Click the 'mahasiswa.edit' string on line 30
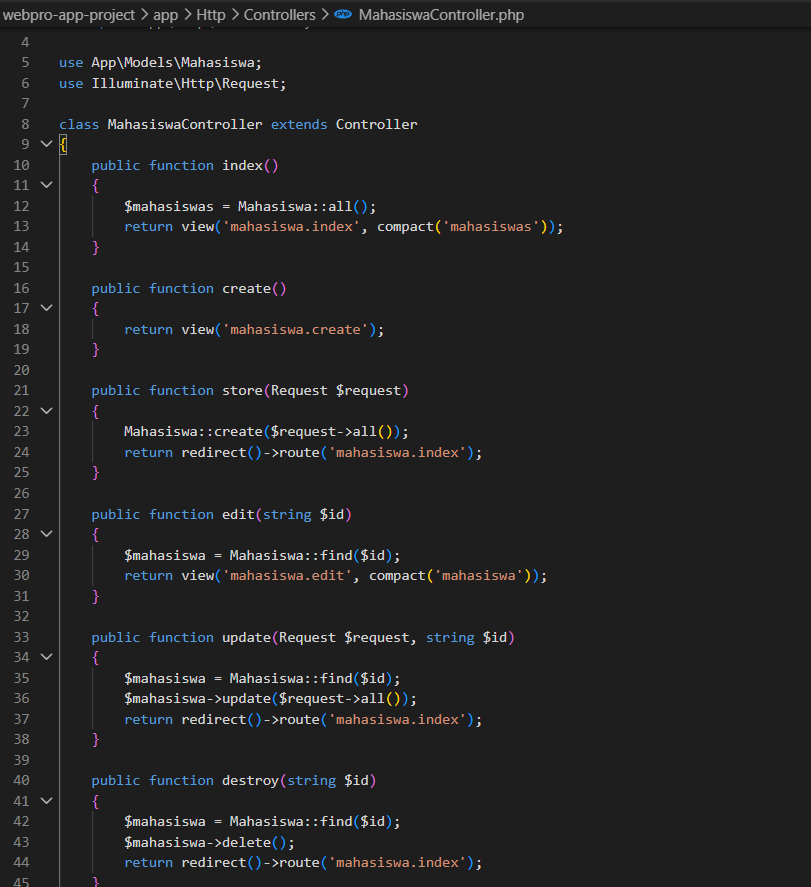811x887 pixels. pyautogui.click(x=287, y=576)
